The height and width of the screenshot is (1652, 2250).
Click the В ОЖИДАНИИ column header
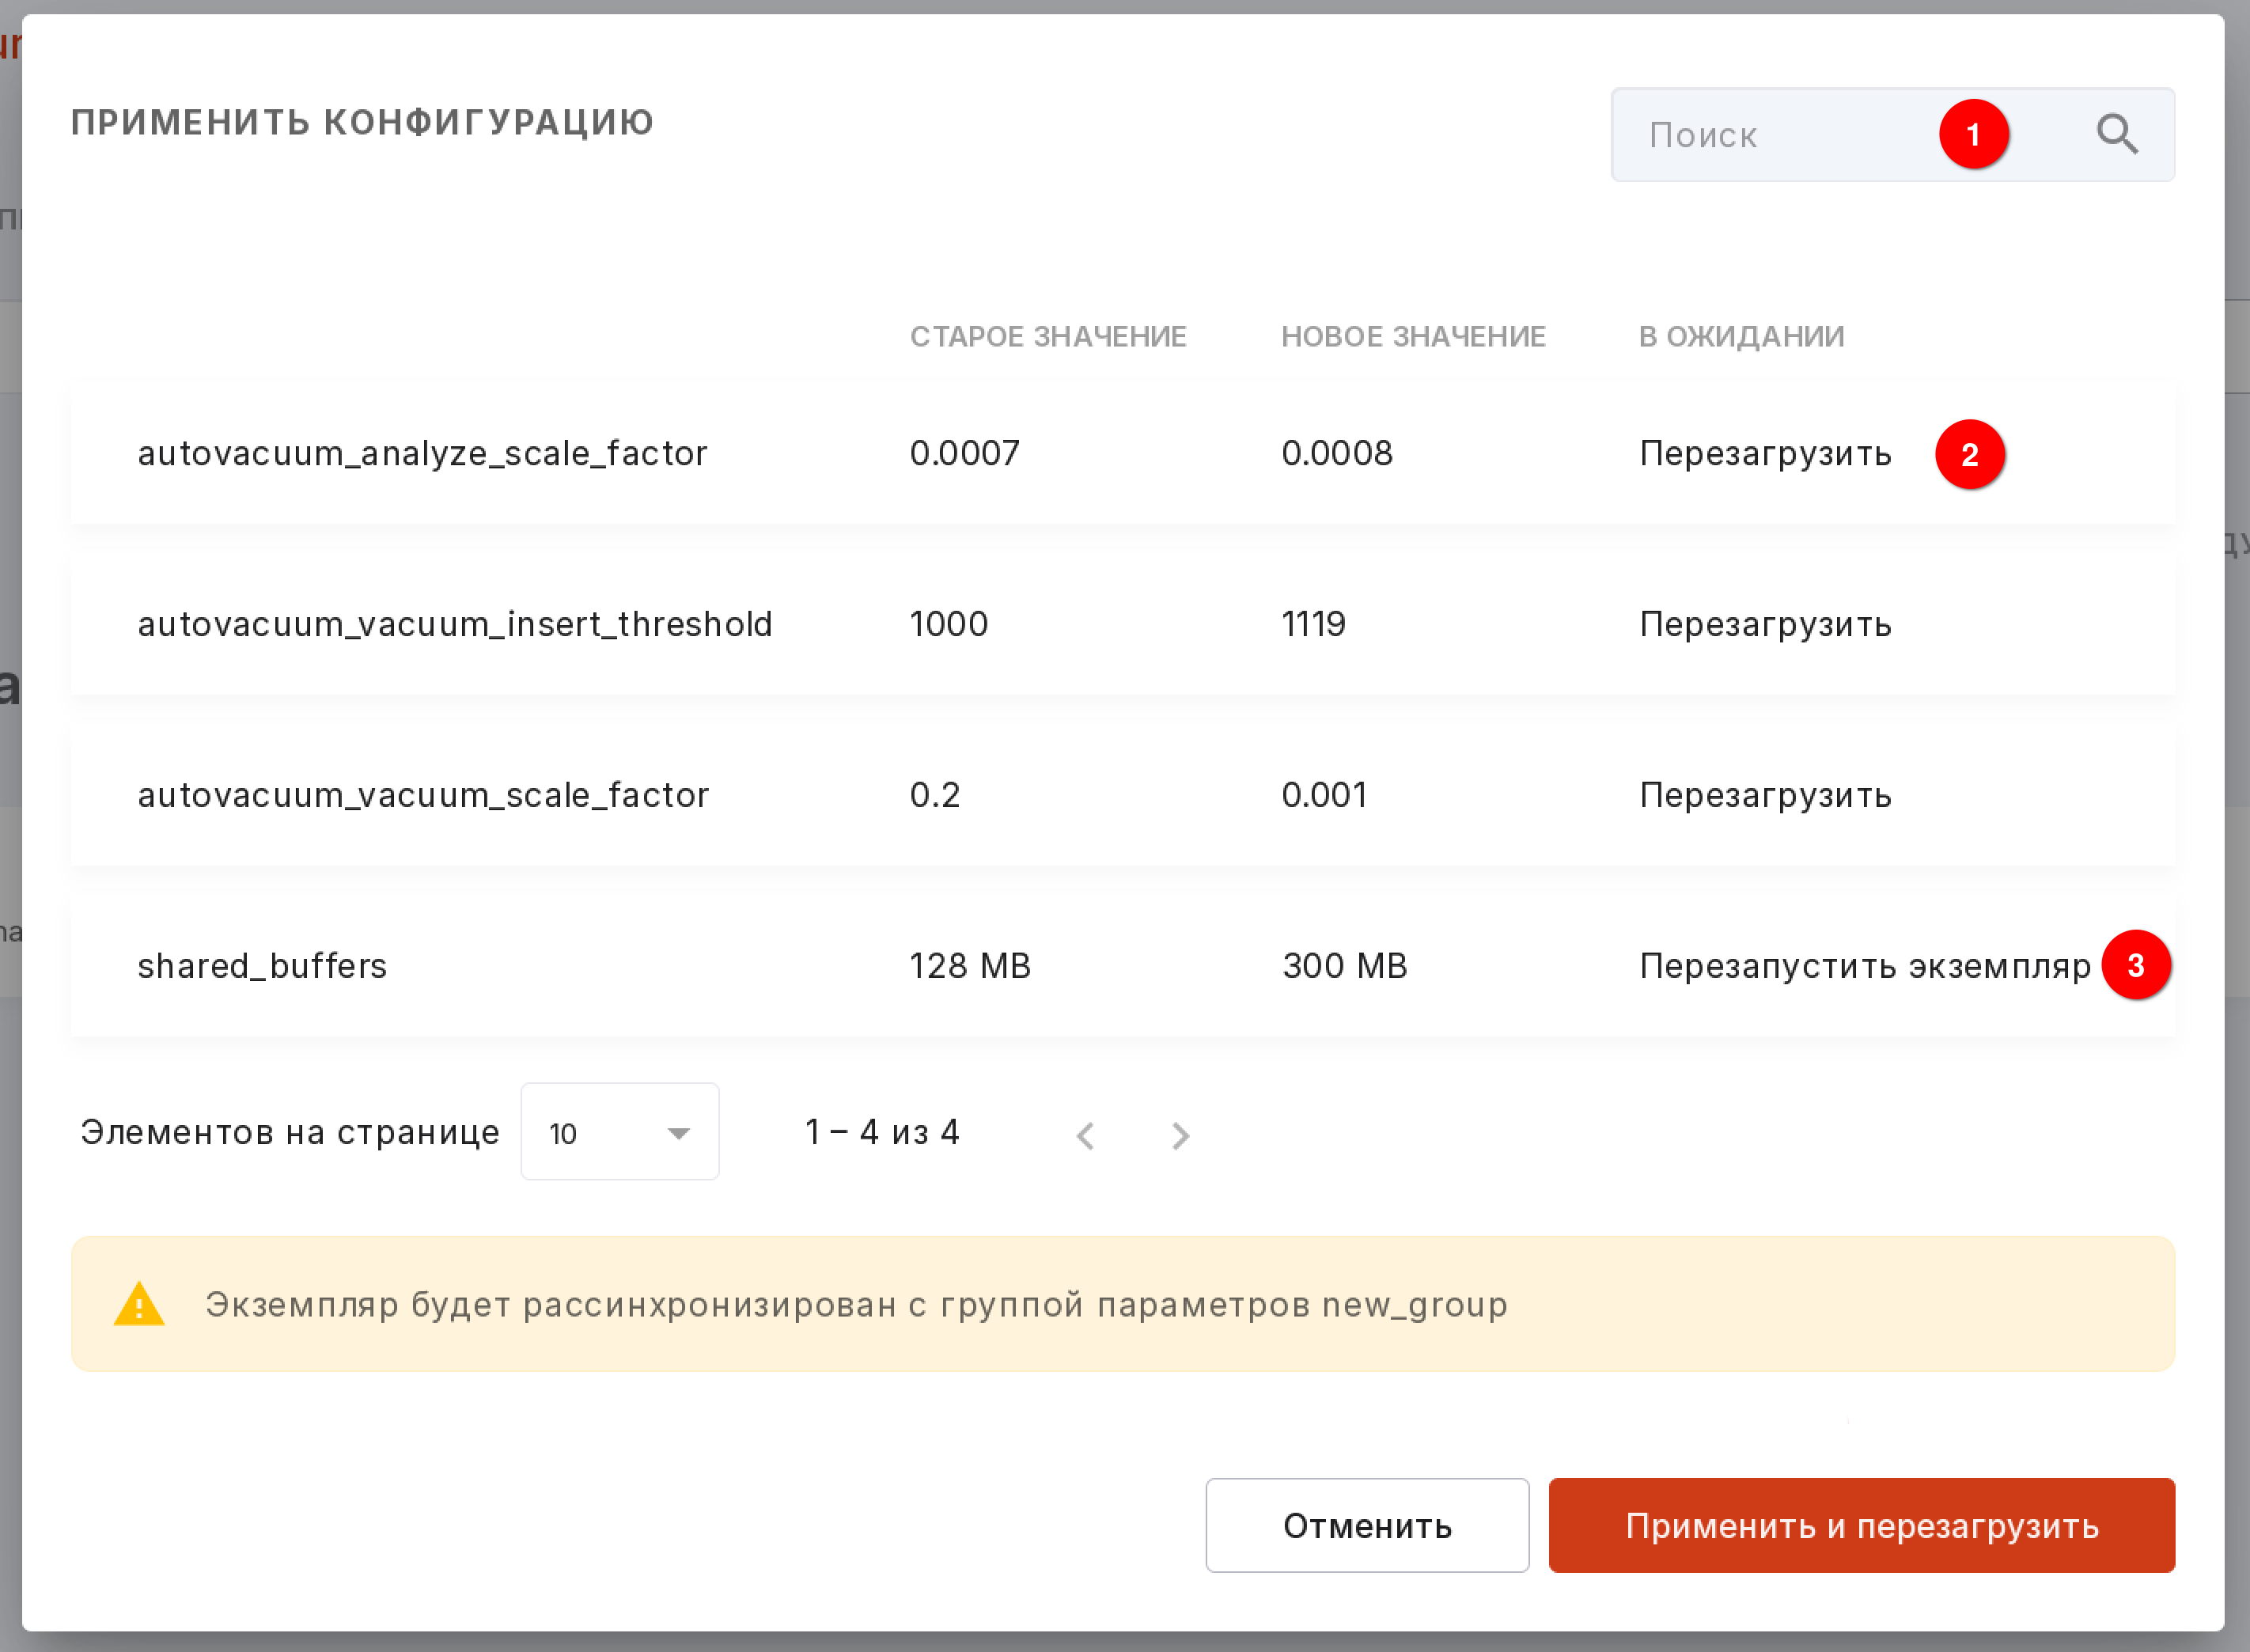click(x=1741, y=336)
